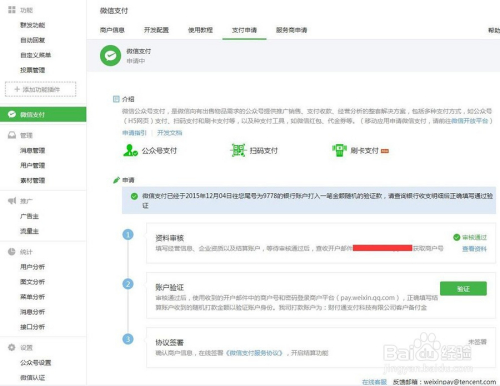Open the 服务商申请 tab
This screenshot has width=500, height=386.
pos(291,30)
